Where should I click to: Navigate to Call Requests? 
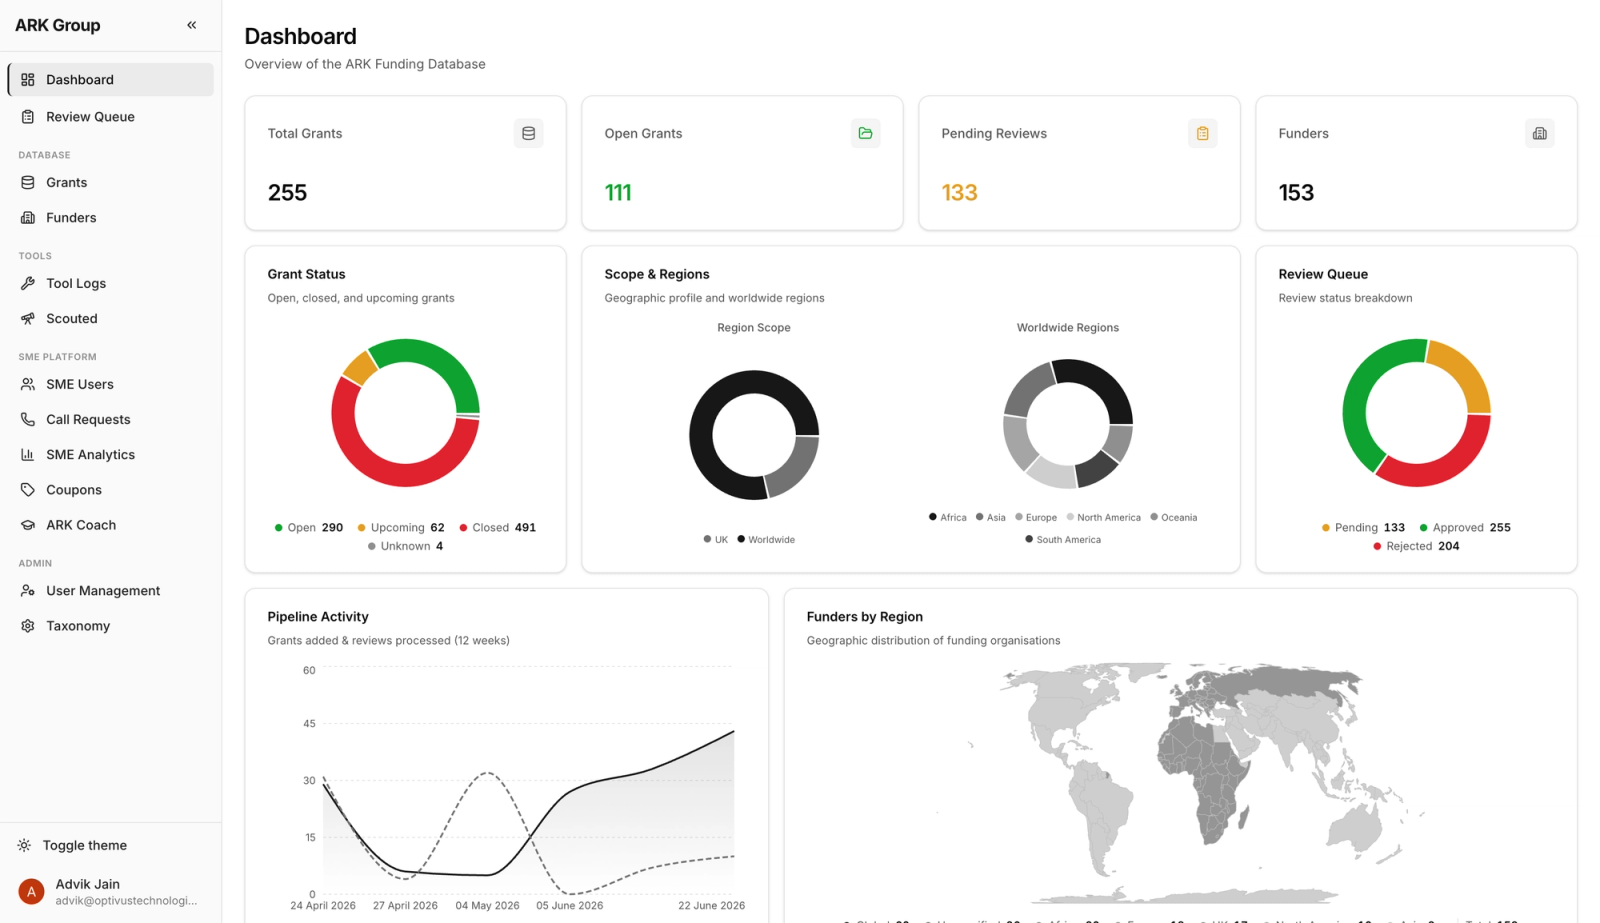coord(110,420)
